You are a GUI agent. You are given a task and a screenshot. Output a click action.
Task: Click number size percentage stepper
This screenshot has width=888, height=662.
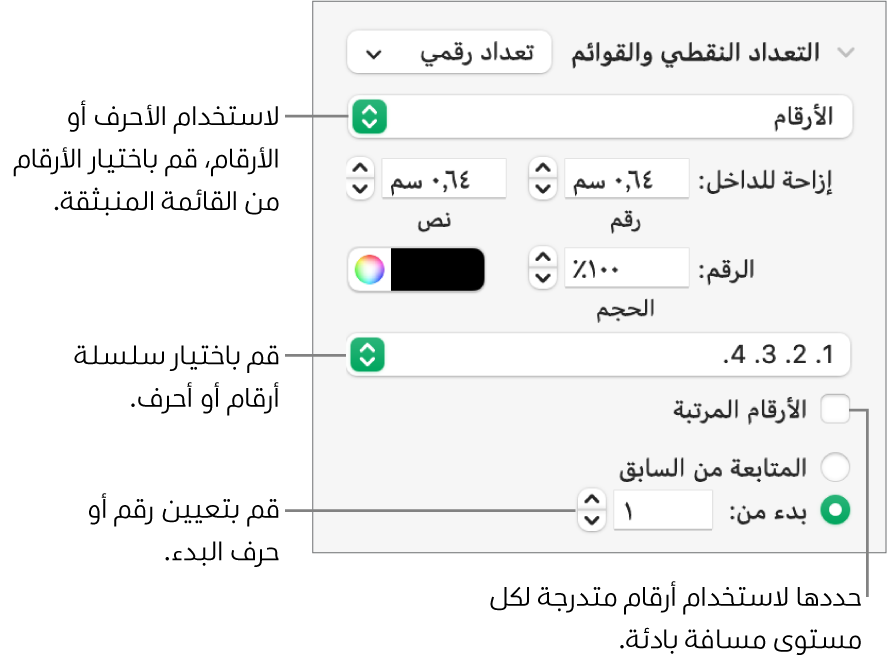coord(542,268)
